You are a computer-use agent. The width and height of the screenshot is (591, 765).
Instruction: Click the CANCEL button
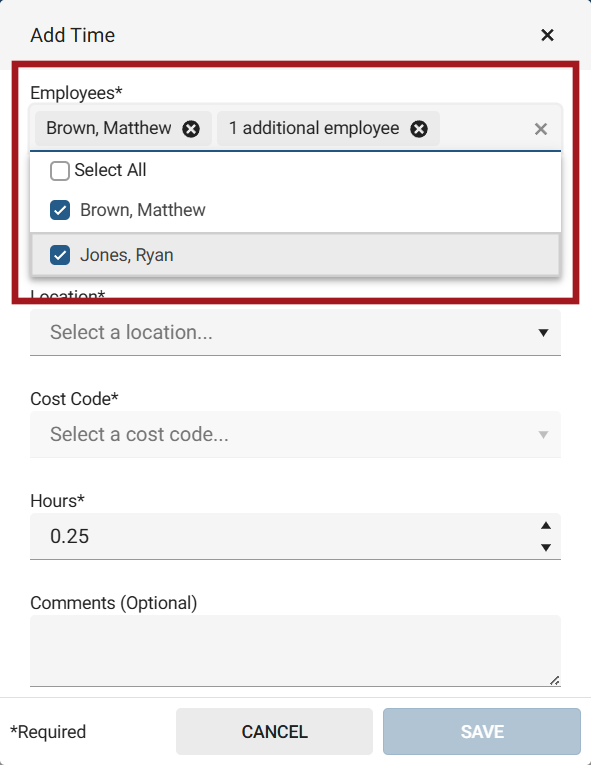[274, 731]
